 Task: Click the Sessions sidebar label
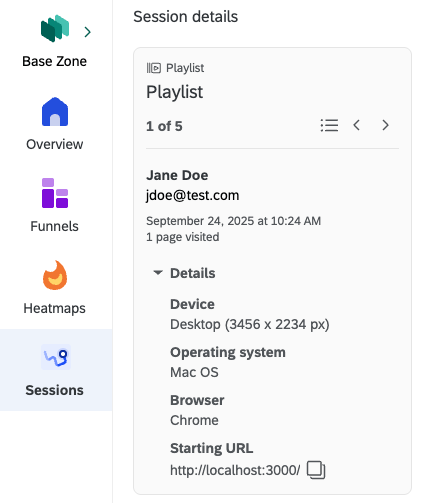click(x=55, y=390)
